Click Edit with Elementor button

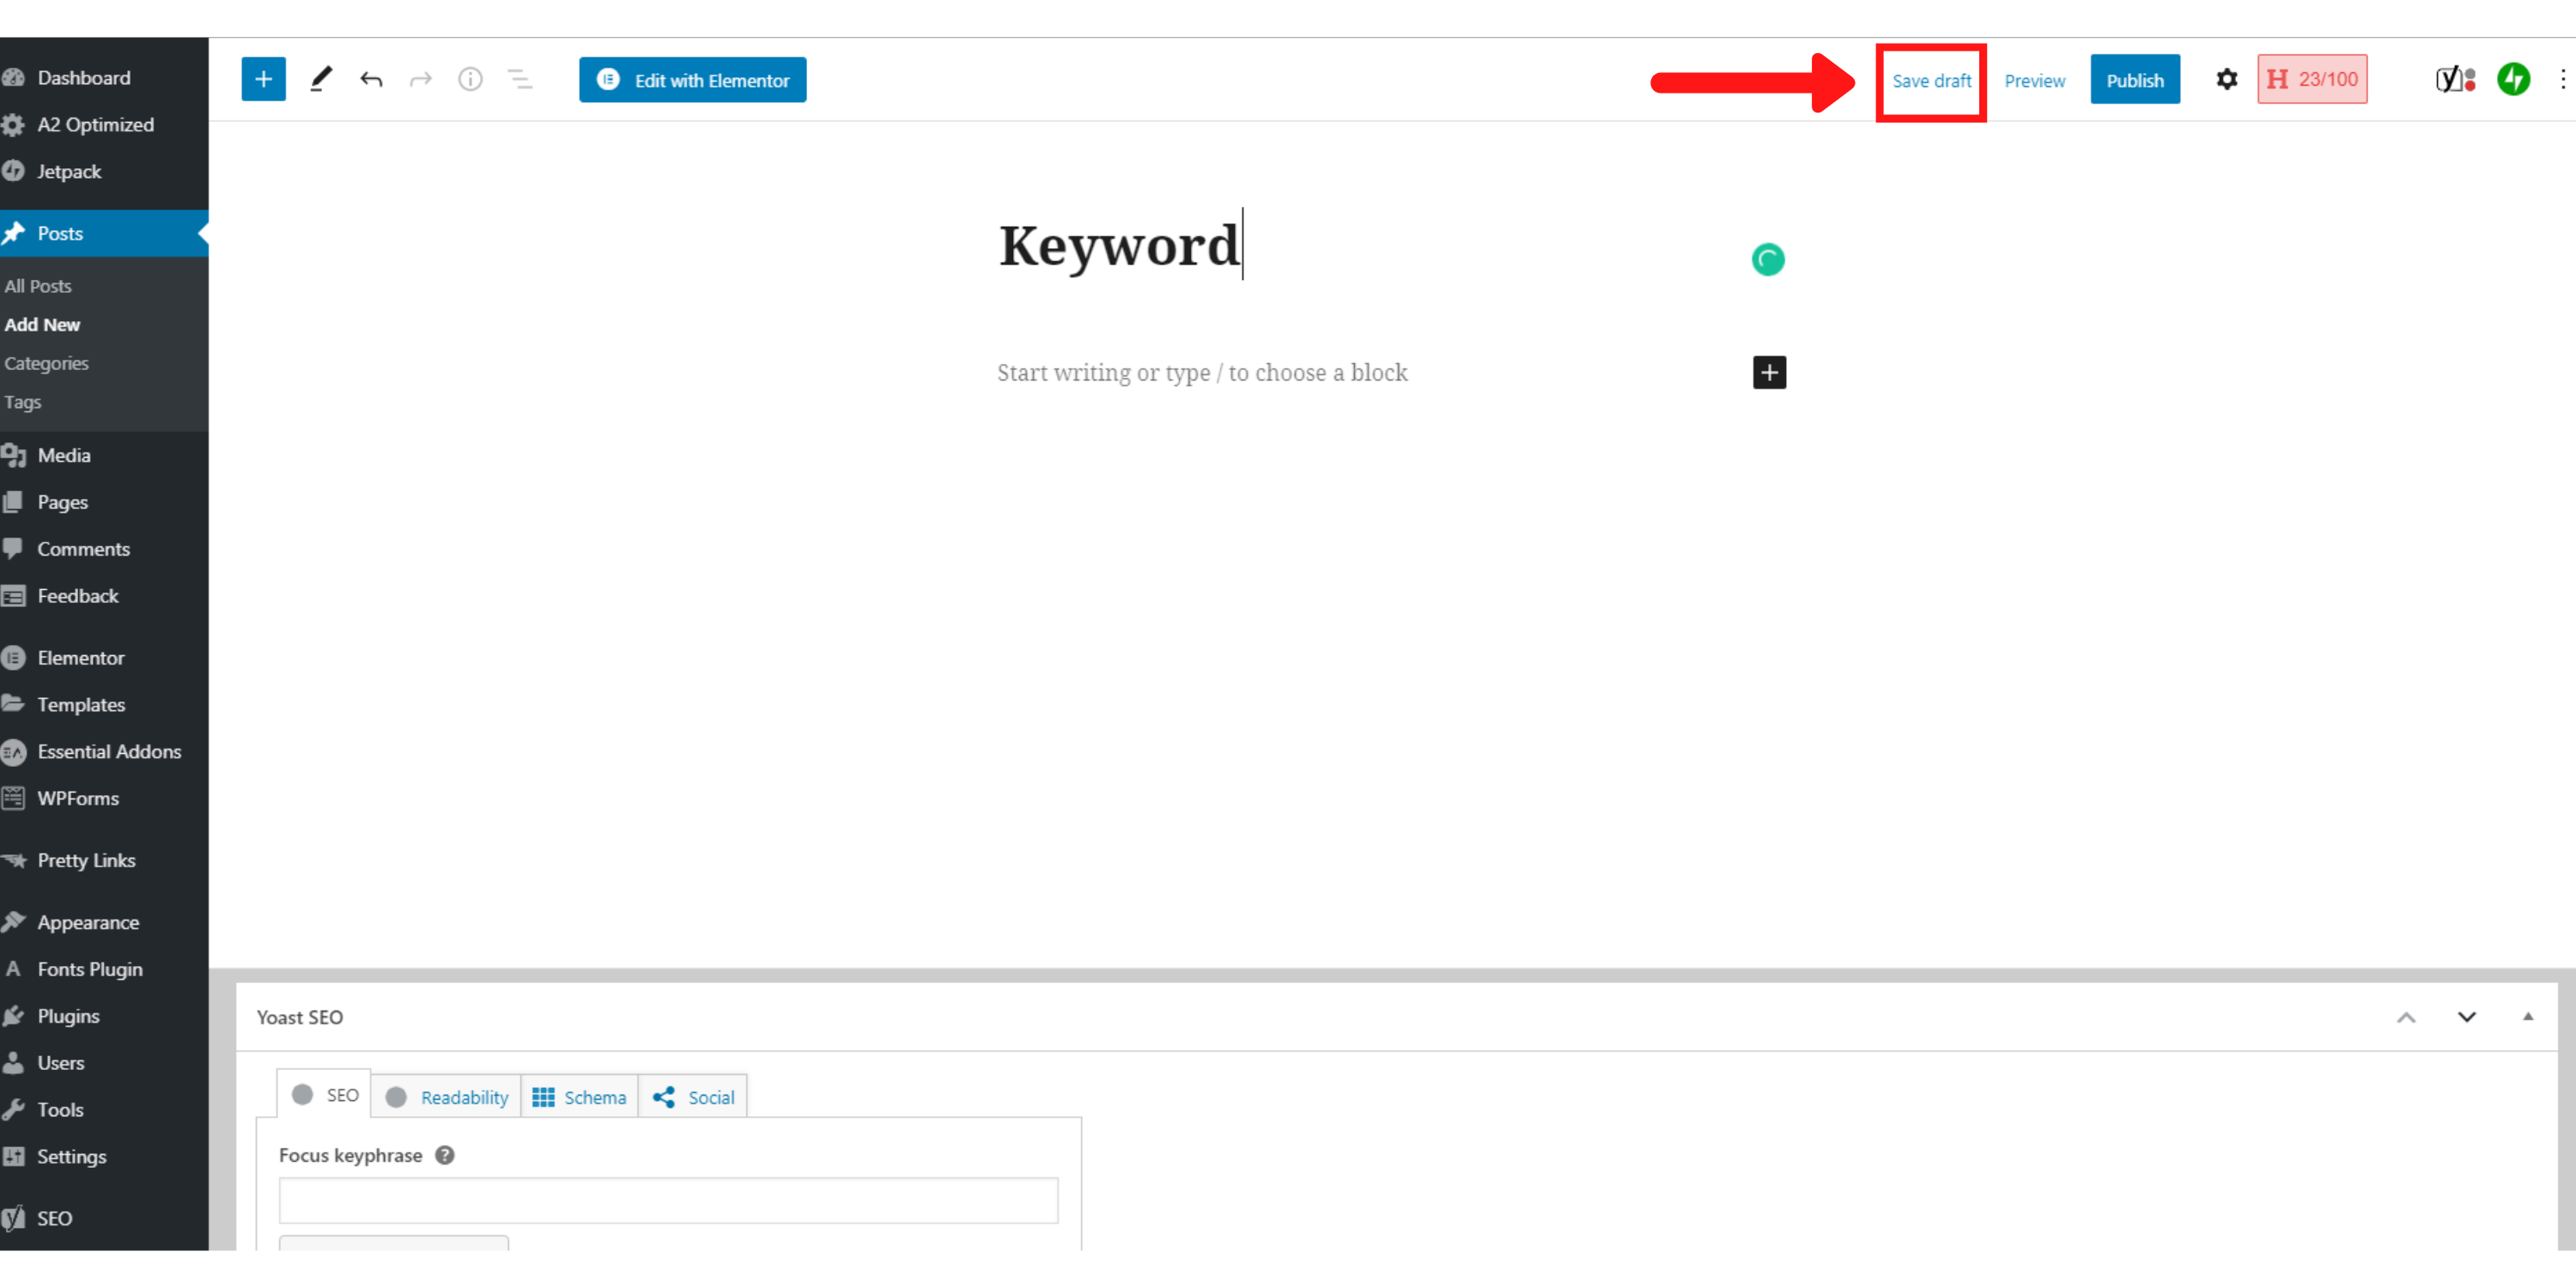(x=691, y=79)
